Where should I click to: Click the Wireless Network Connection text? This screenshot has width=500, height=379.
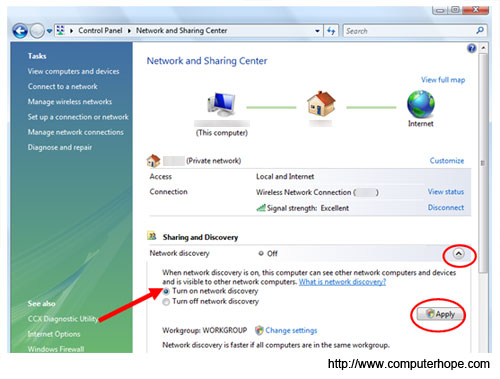click(x=303, y=192)
